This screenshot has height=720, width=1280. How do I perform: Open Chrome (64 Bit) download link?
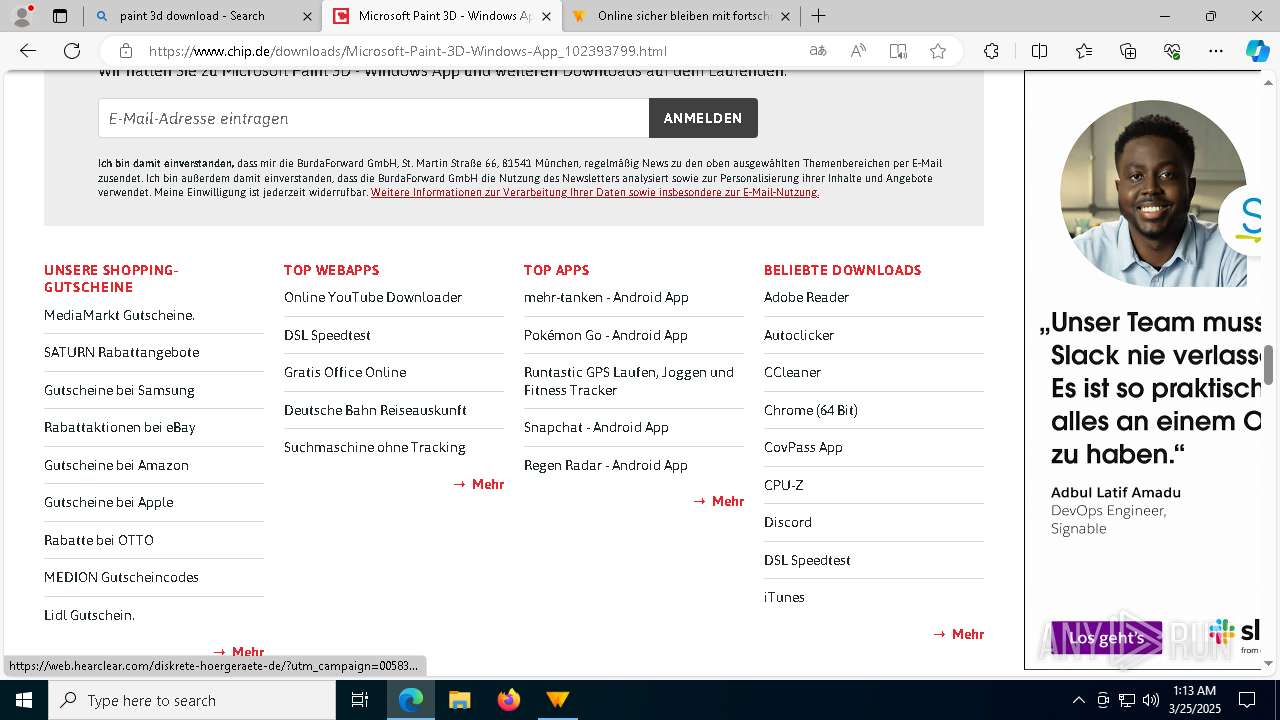click(811, 410)
